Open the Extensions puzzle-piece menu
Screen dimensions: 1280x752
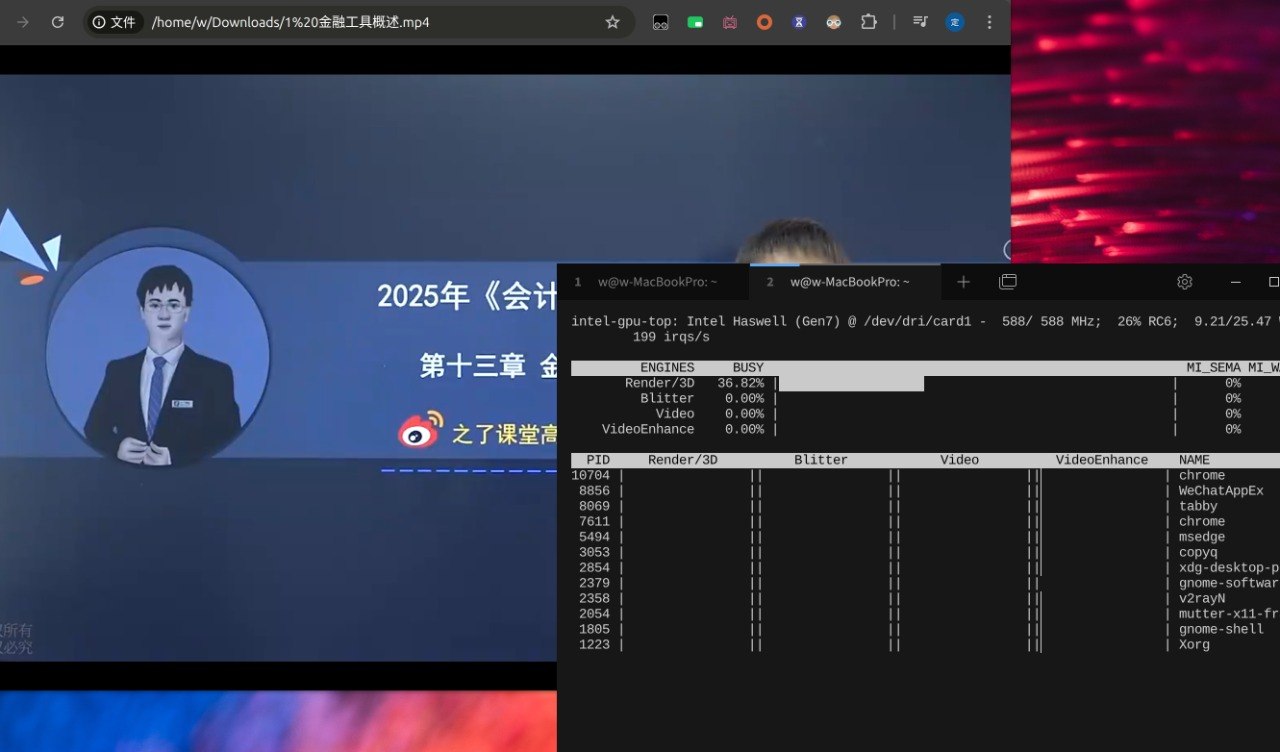[x=868, y=22]
